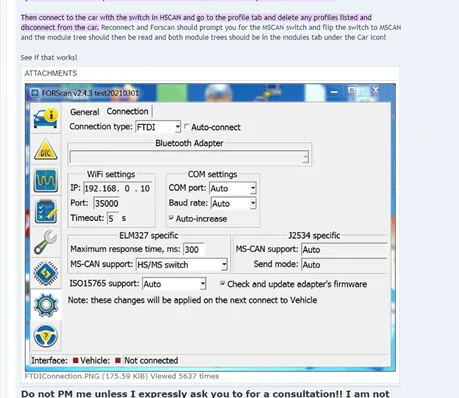Expand the Bluetooth Adapter dropdown
459x398 pixels.
[189, 157]
